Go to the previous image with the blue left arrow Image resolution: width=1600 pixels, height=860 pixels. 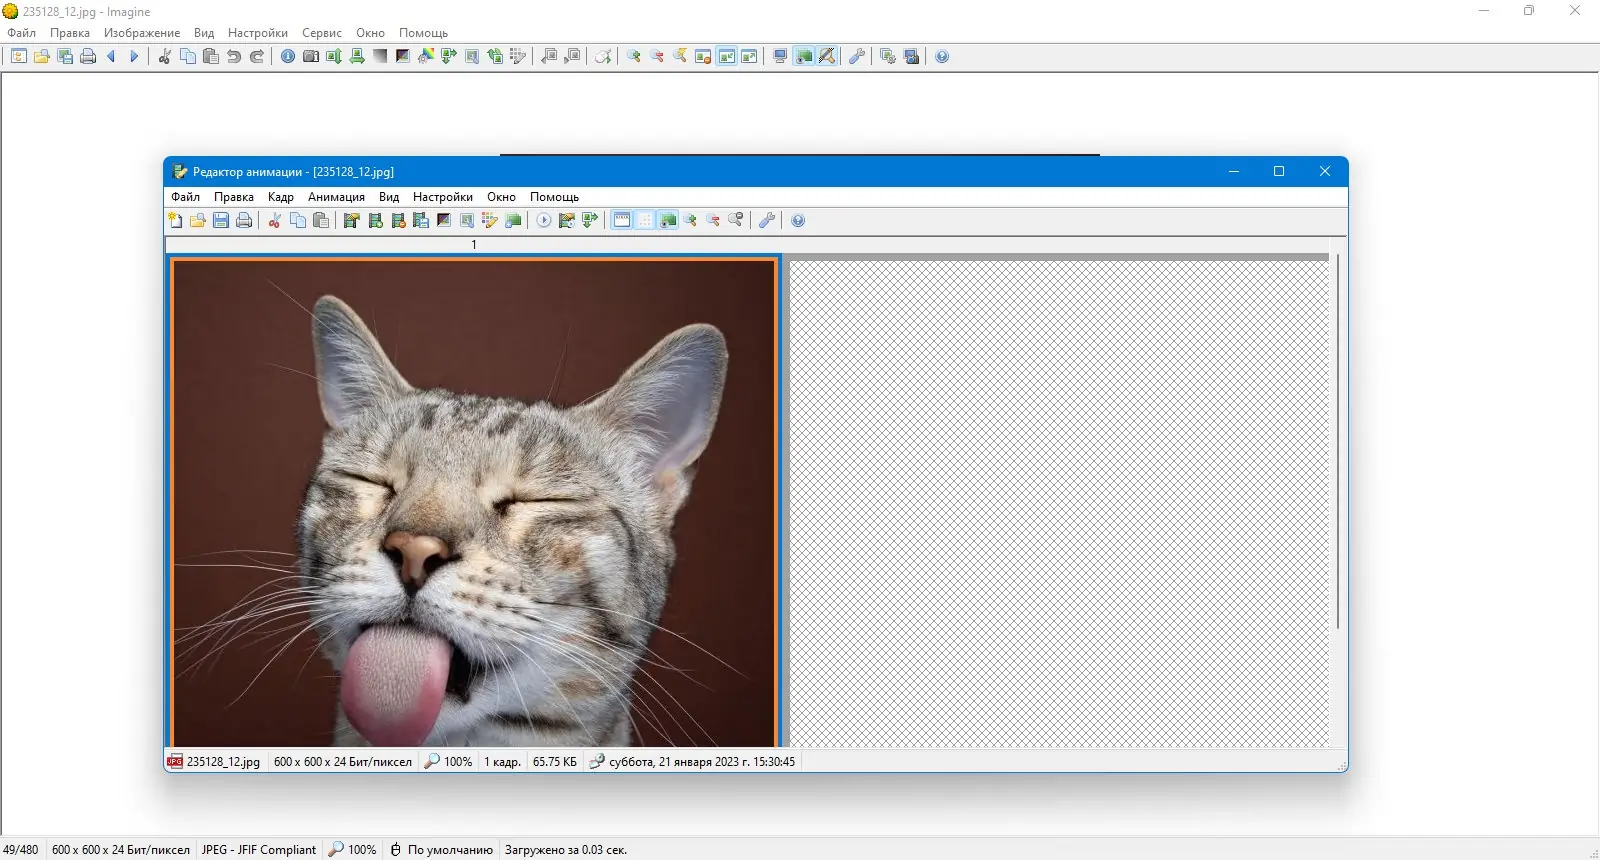(x=111, y=56)
